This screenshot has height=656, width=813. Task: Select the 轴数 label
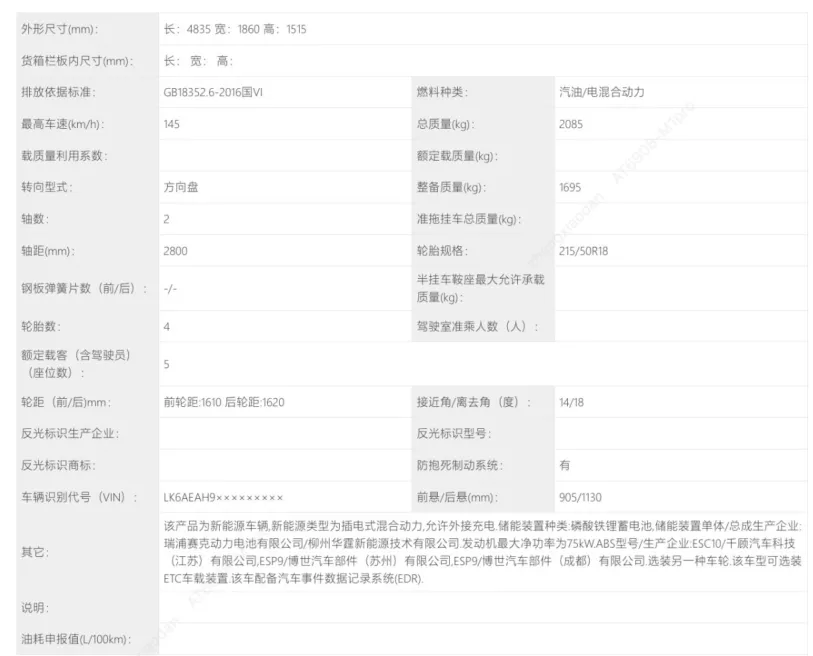[35, 219]
